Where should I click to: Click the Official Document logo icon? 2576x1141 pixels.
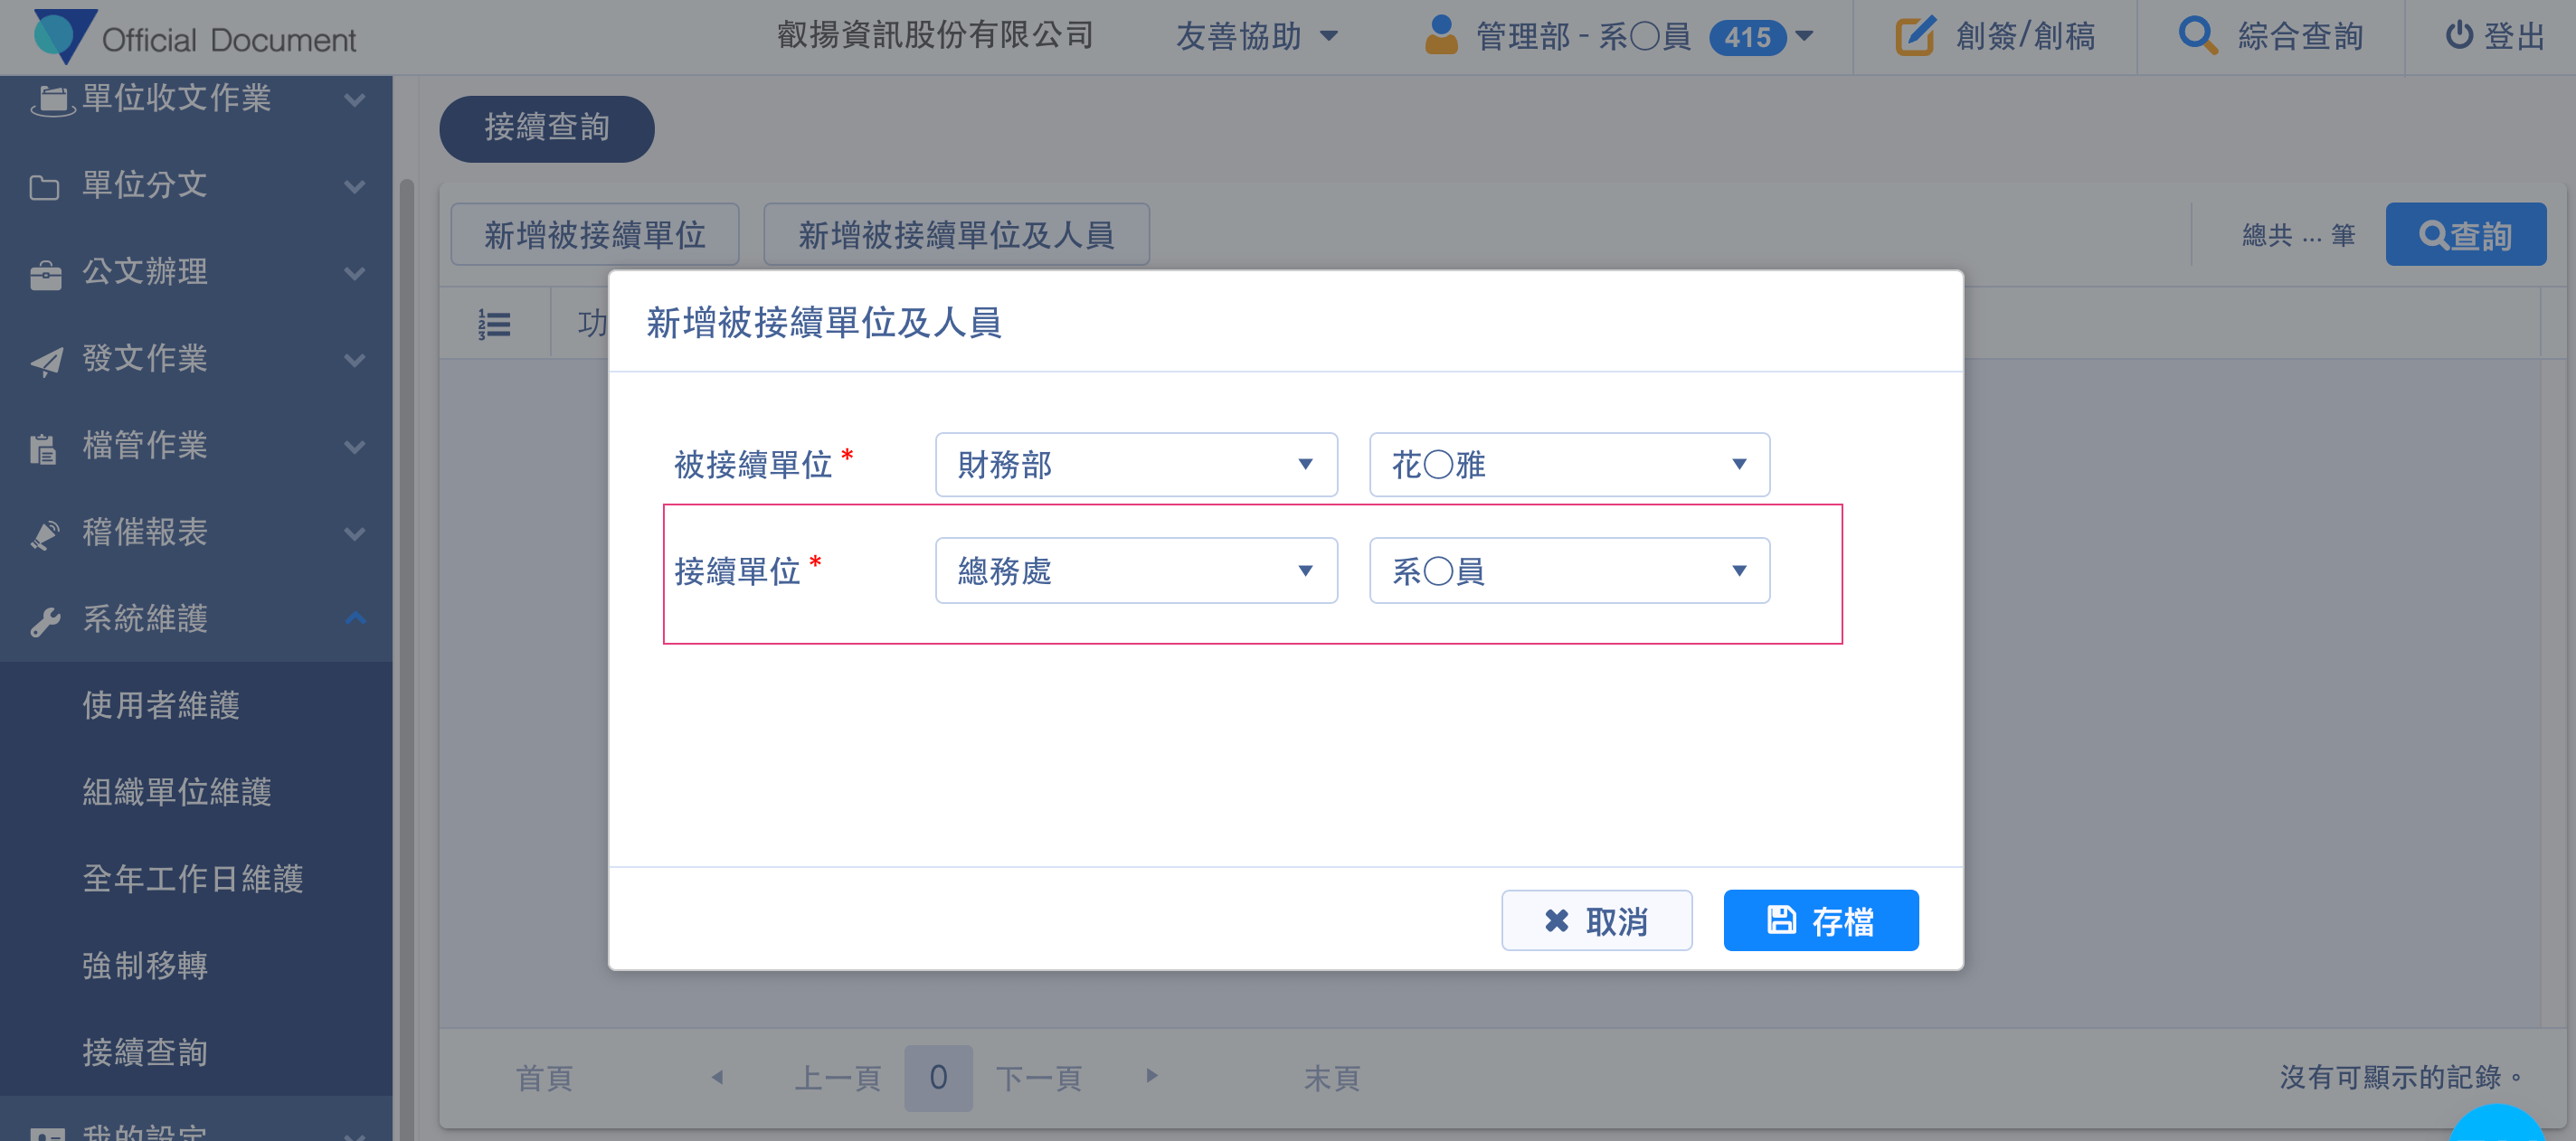pyautogui.click(x=64, y=34)
